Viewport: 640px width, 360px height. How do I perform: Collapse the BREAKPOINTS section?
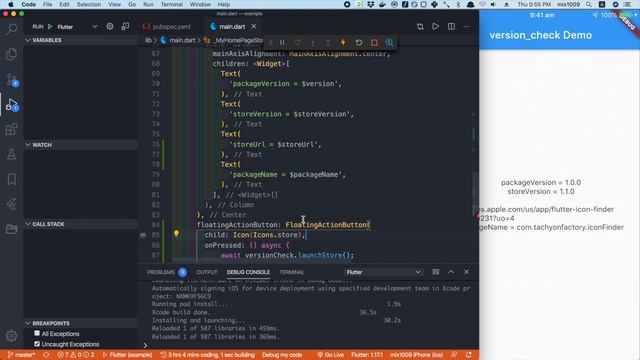point(28,323)
